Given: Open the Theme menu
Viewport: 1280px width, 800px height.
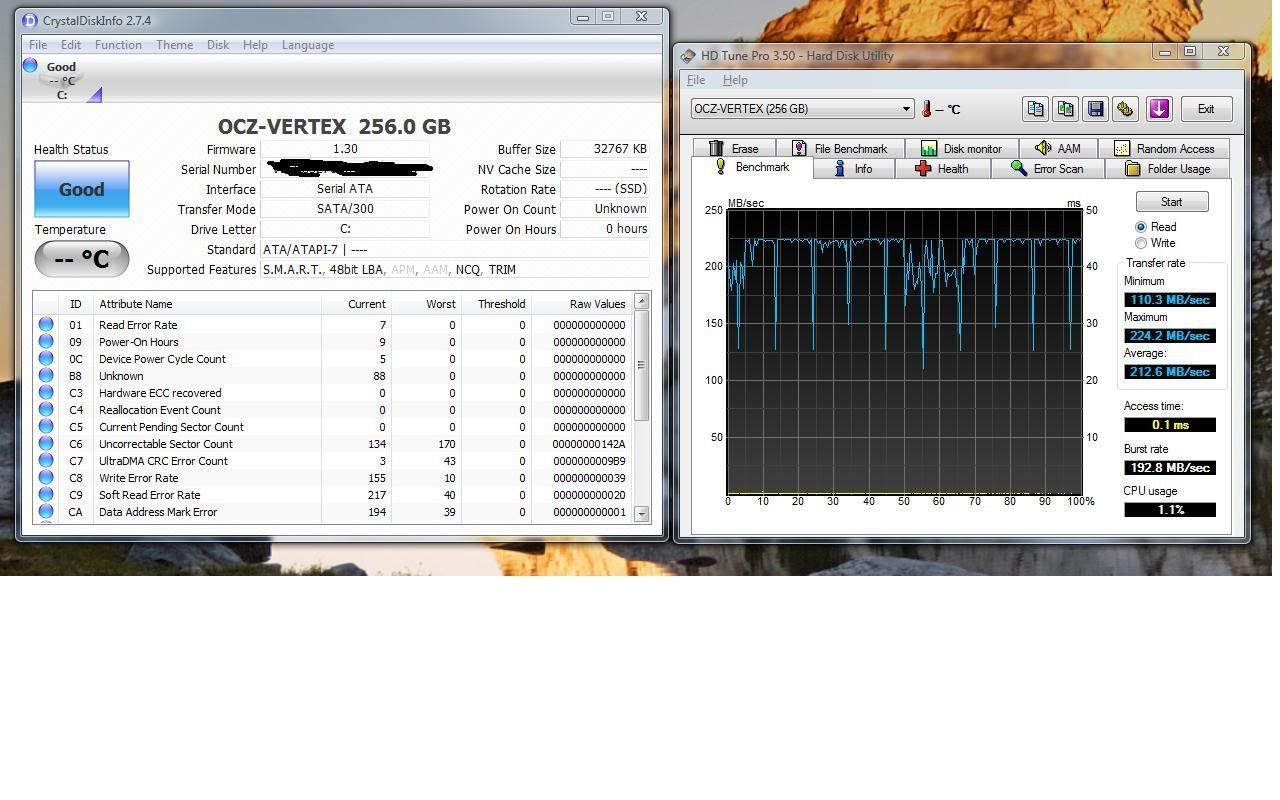Looking at the screenshot, I should pyautogui.click(x=174, y=45).
